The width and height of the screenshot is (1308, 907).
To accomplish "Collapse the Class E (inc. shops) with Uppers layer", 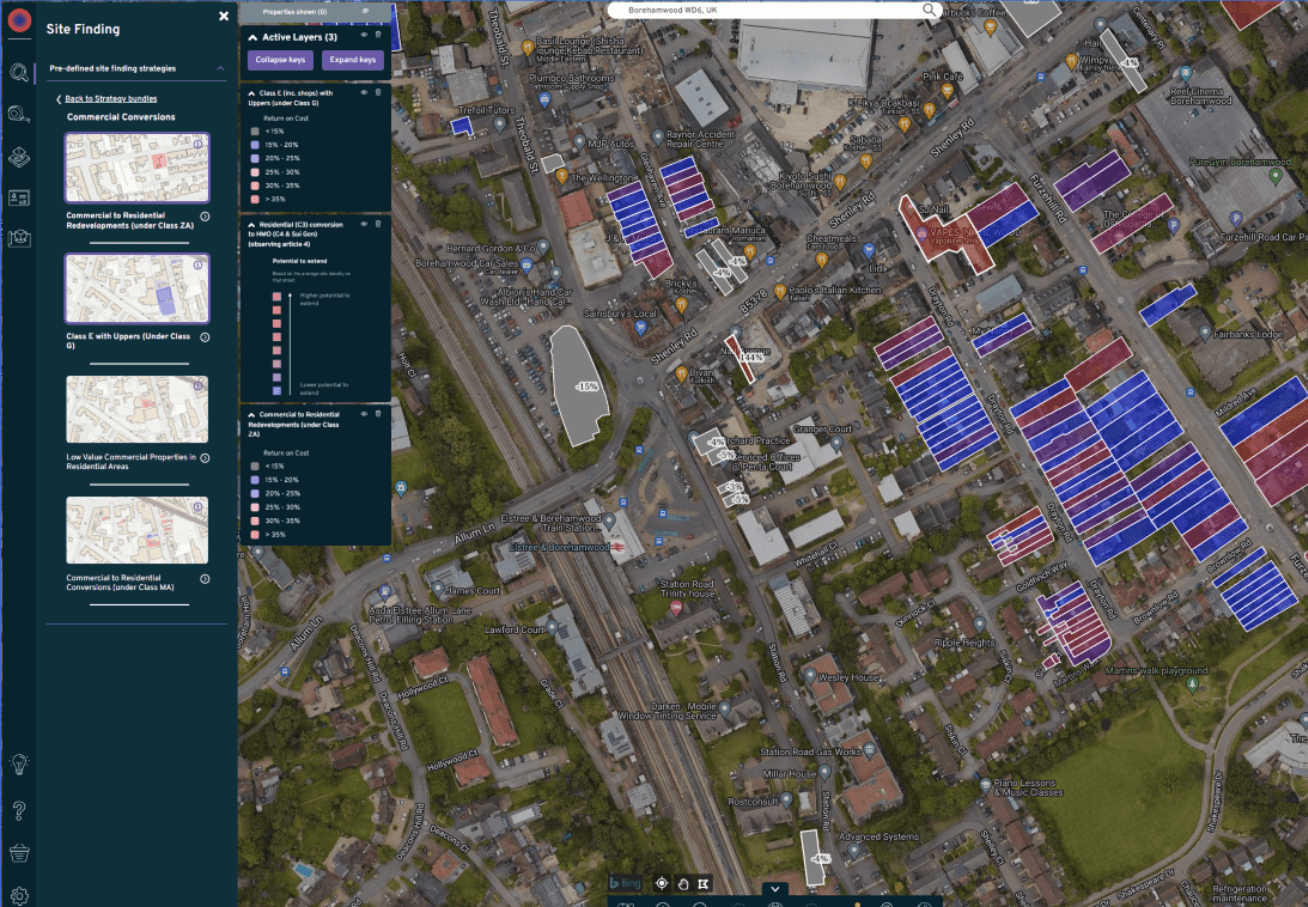I will [x=252, y=93].
